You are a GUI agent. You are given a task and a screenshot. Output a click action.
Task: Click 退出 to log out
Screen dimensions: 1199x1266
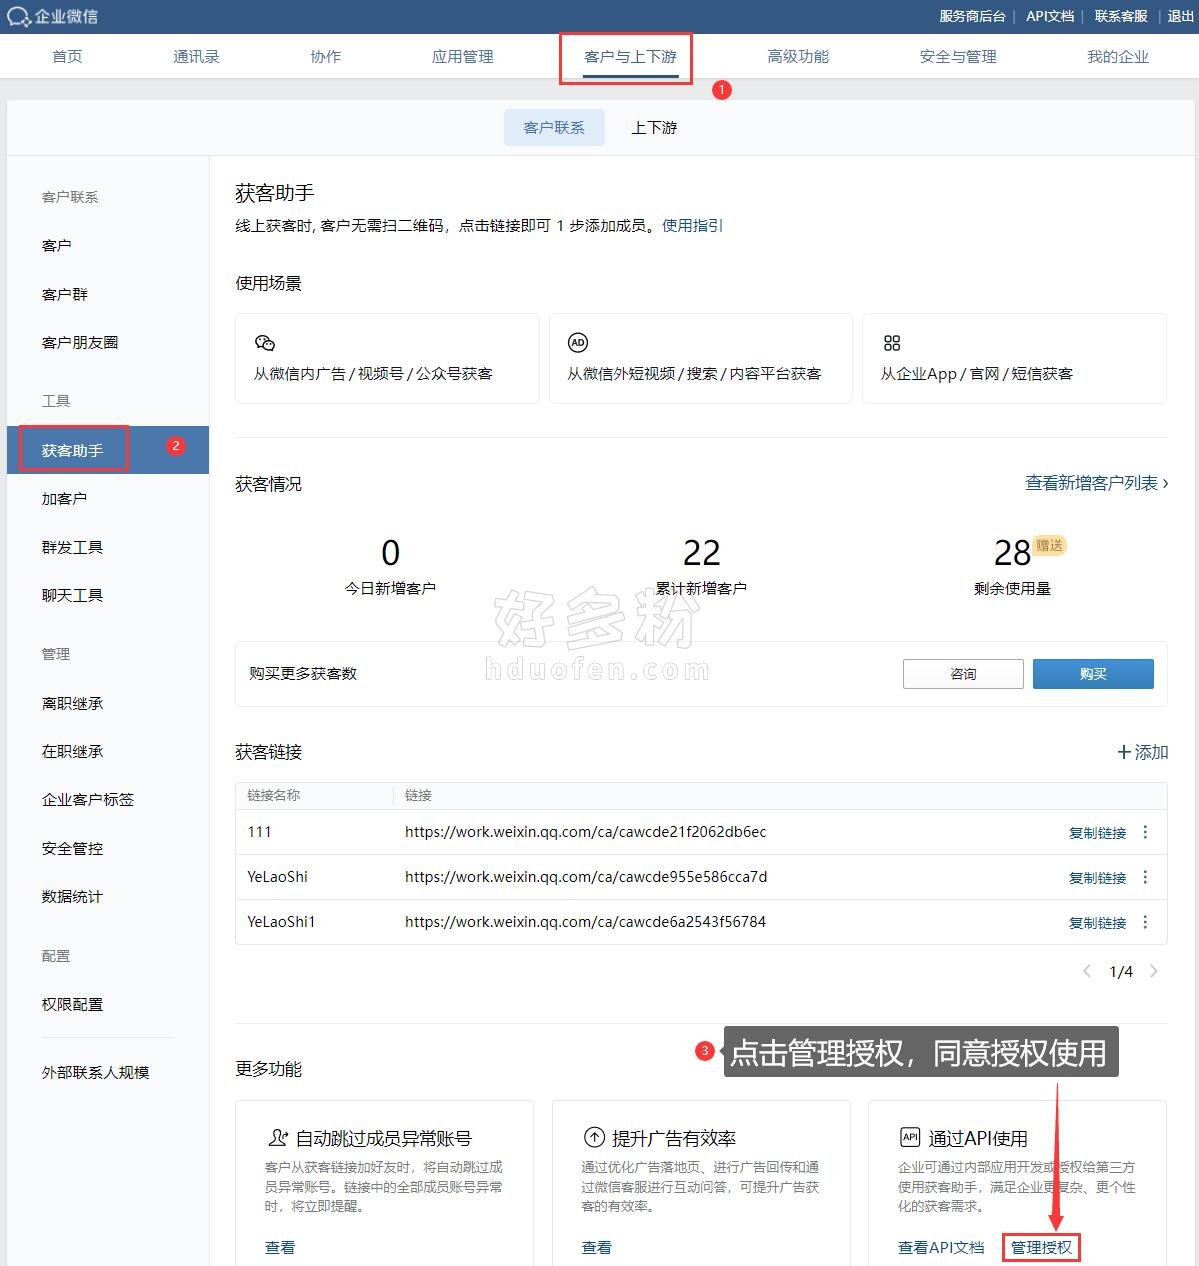click(1181, 16)
